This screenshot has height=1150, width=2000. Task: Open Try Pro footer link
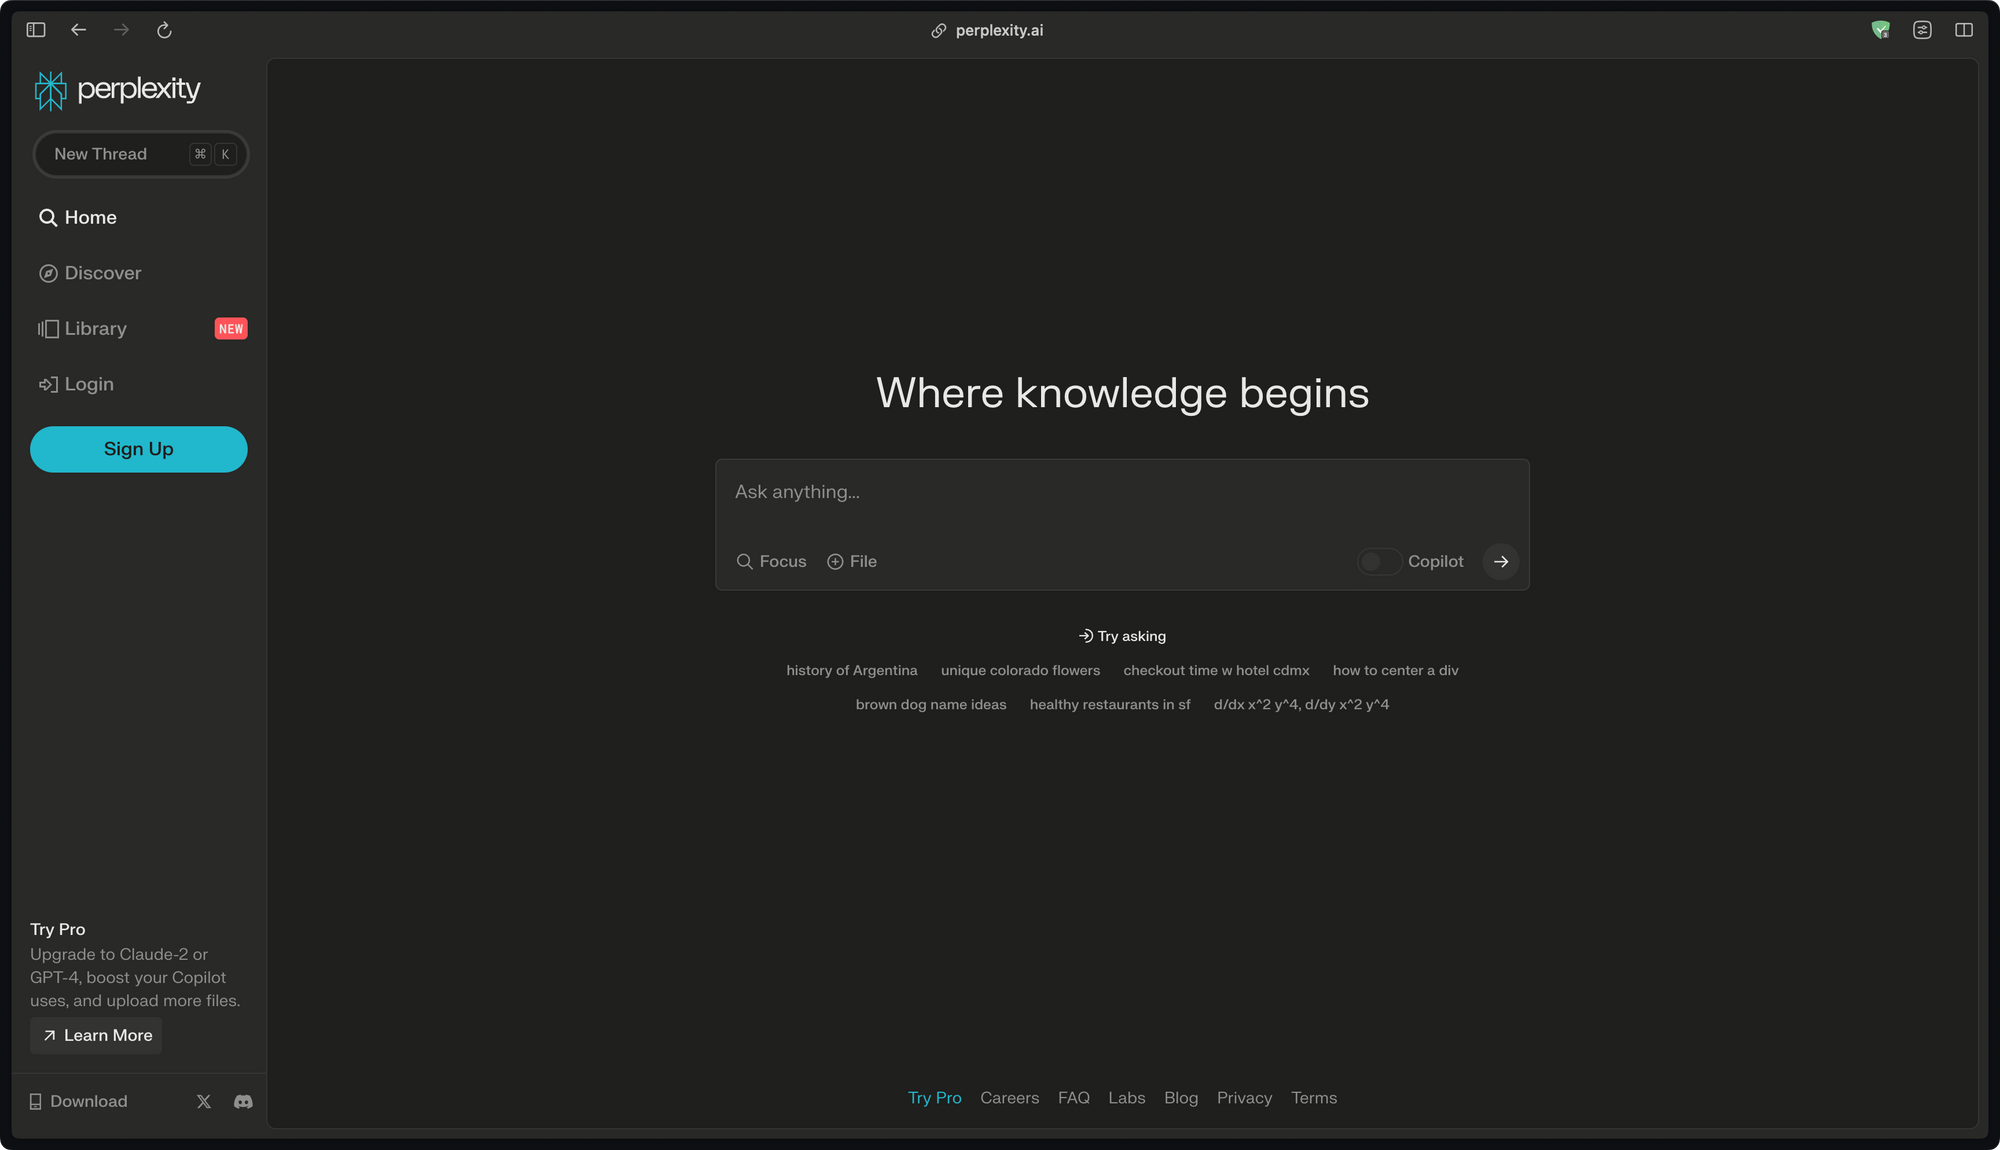[935, 1098]
